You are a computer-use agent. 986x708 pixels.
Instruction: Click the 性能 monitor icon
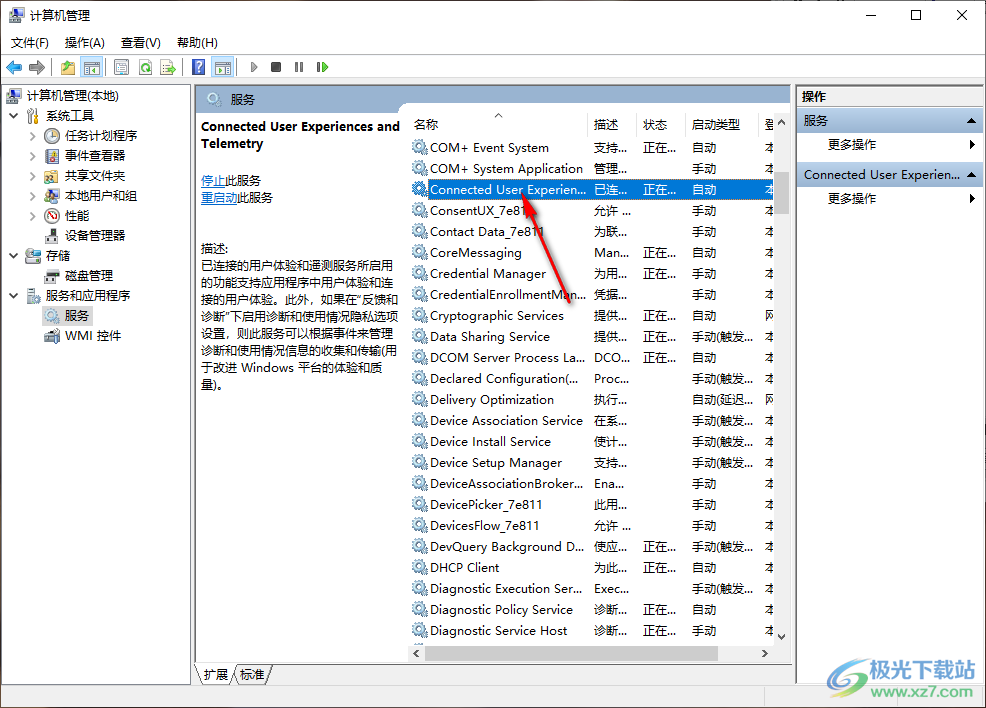click(52, 216)
